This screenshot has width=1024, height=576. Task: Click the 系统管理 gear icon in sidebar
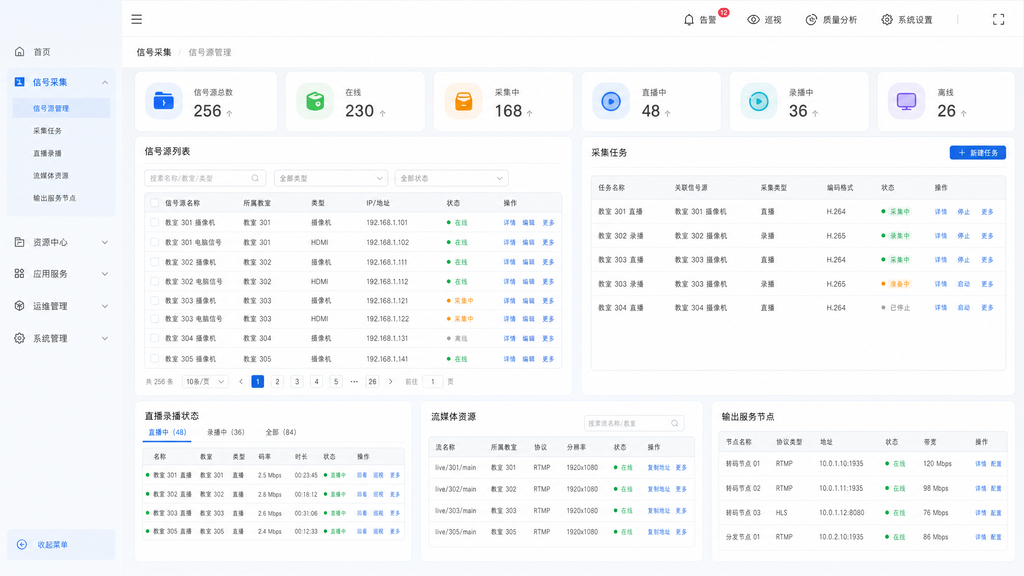[x=20, y=338]
